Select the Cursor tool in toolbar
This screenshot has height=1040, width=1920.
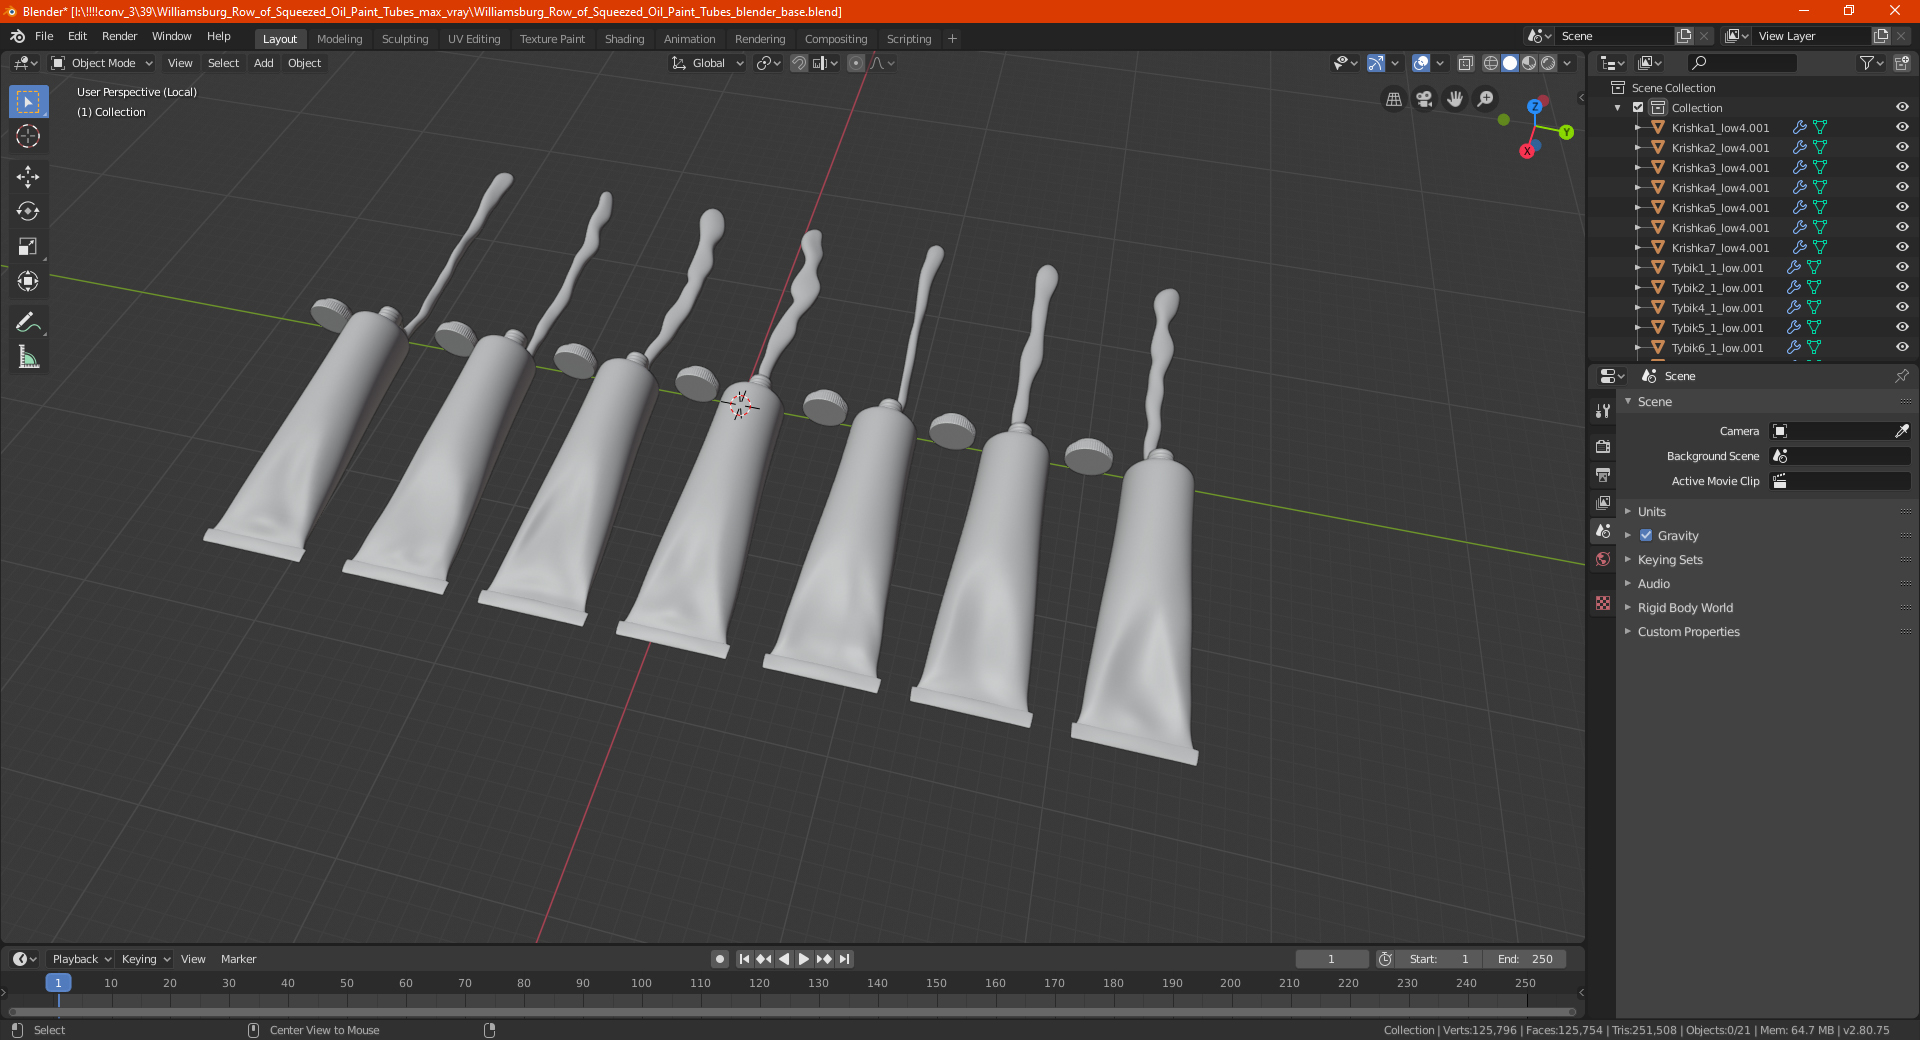click(28, 137)
